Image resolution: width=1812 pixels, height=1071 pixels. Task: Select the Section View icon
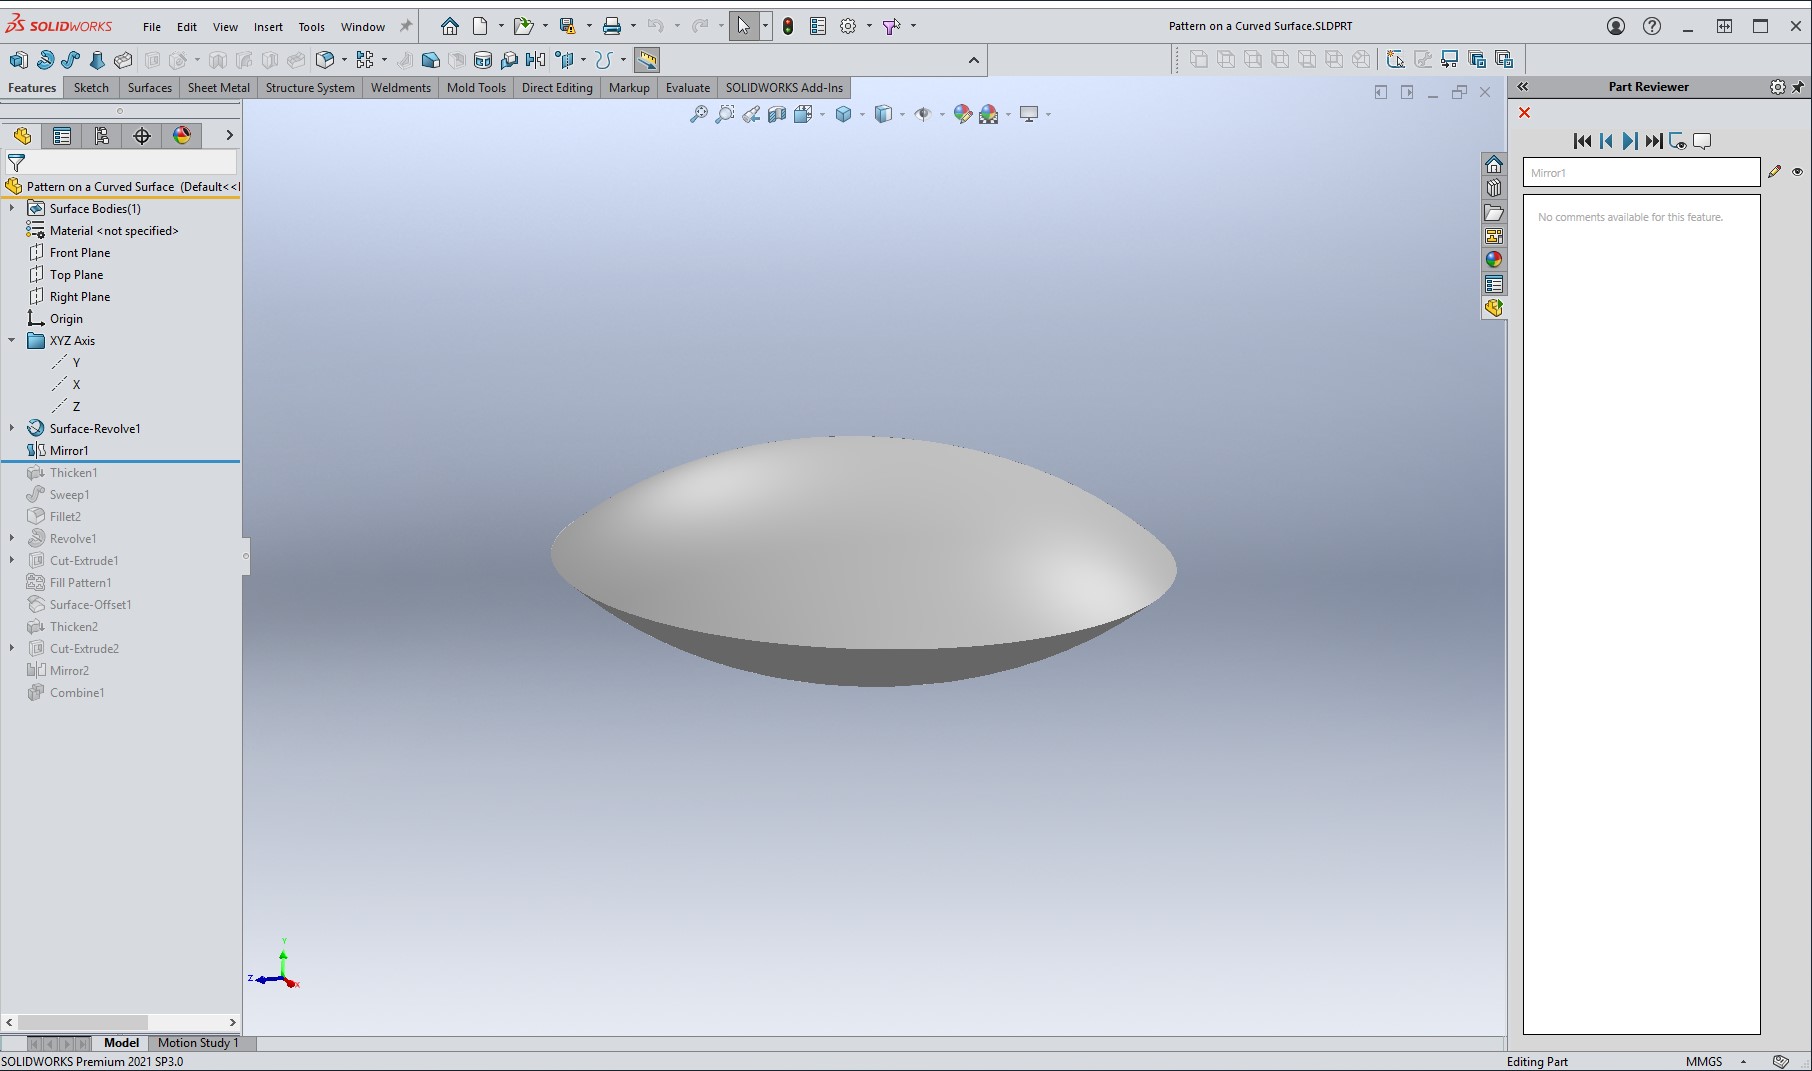pos(777,115)
